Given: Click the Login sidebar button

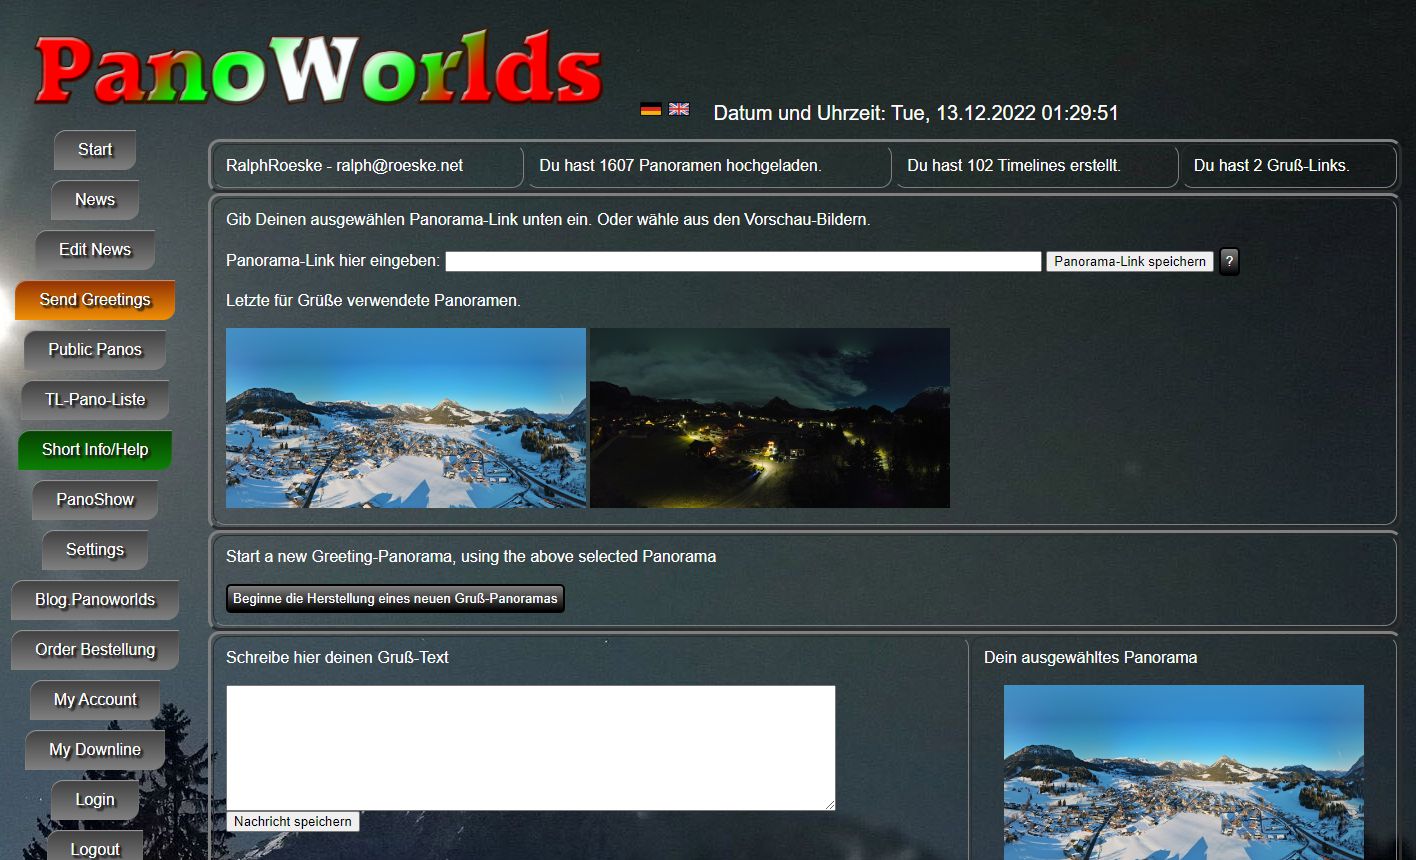Looking at the screenshot, I should [95, 800].
